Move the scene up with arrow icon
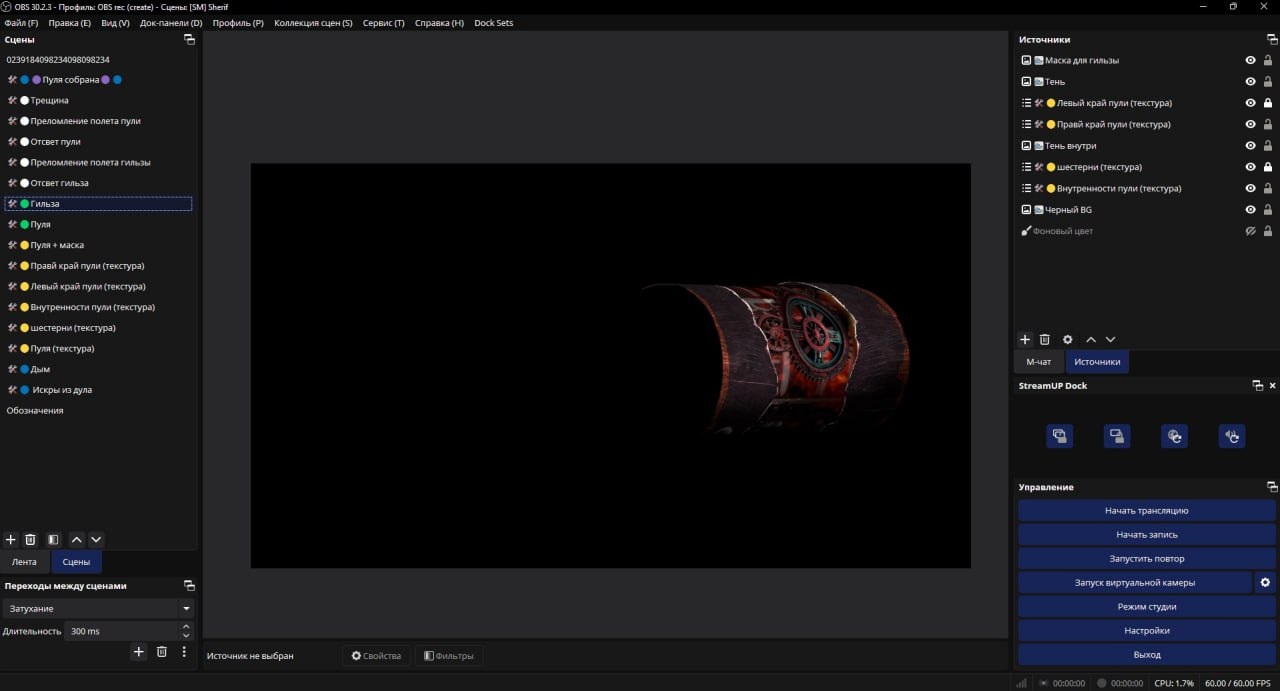1280x691 pixels. (x=77, y=539)
